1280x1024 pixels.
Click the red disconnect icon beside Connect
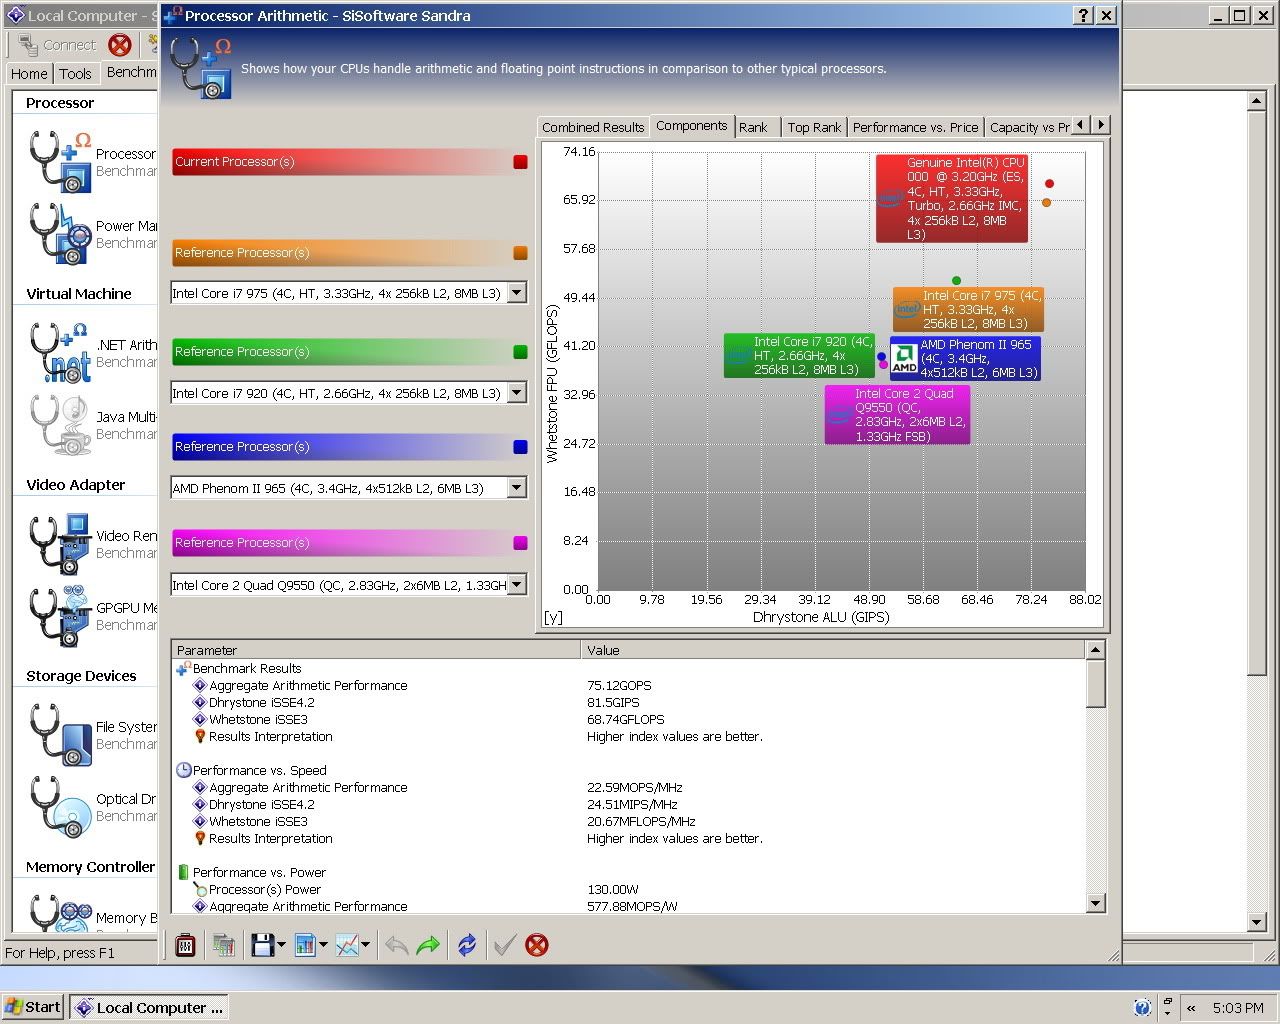click(x=120, y=45)
